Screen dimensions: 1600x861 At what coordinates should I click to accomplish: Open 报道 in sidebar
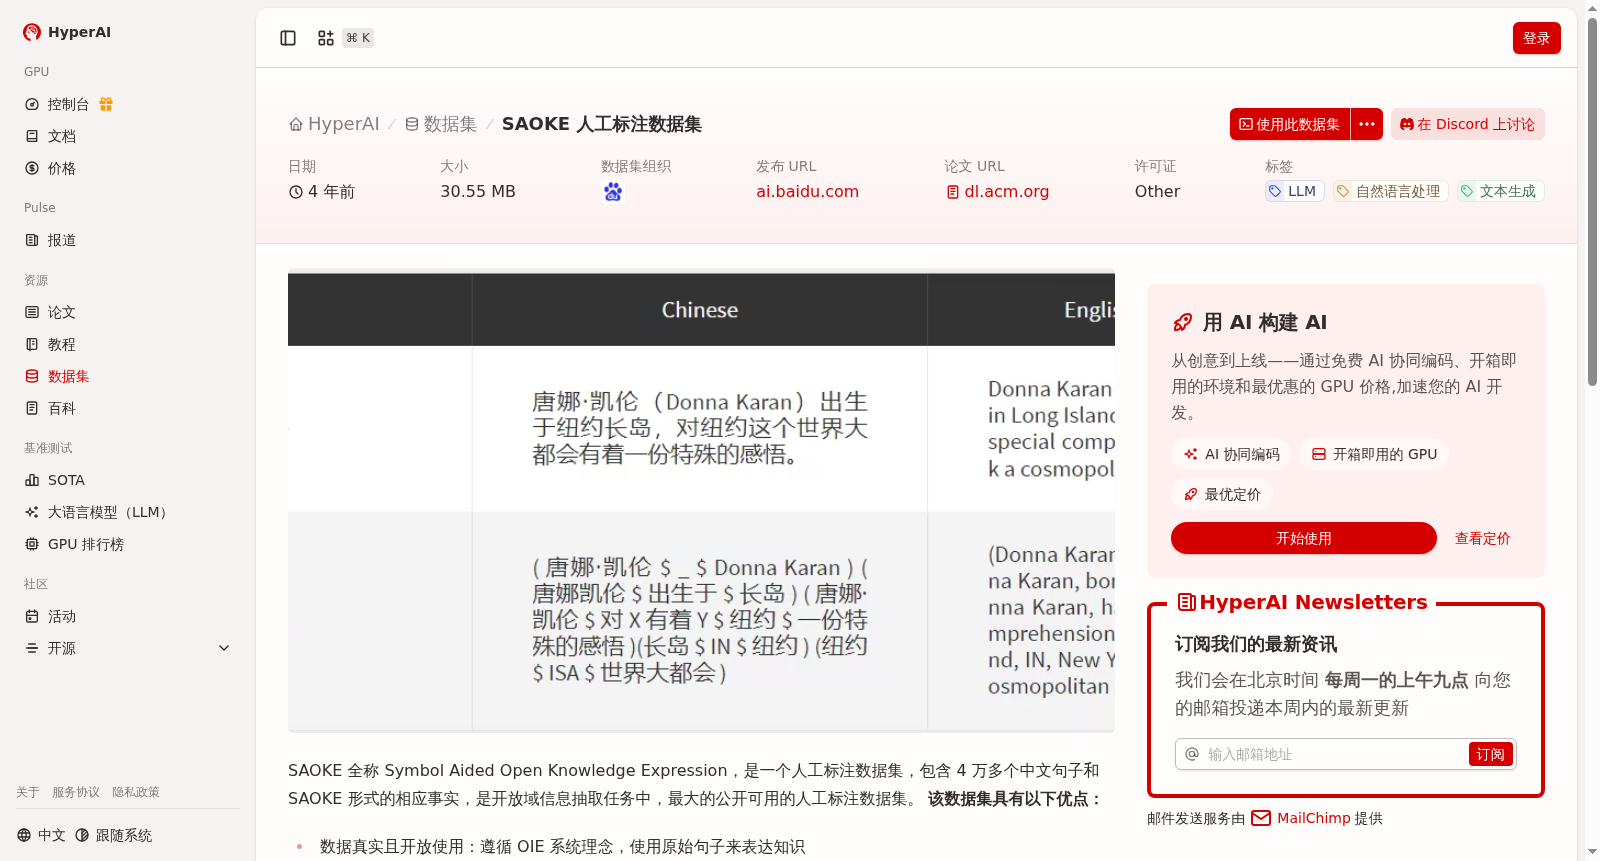point(62,240)
